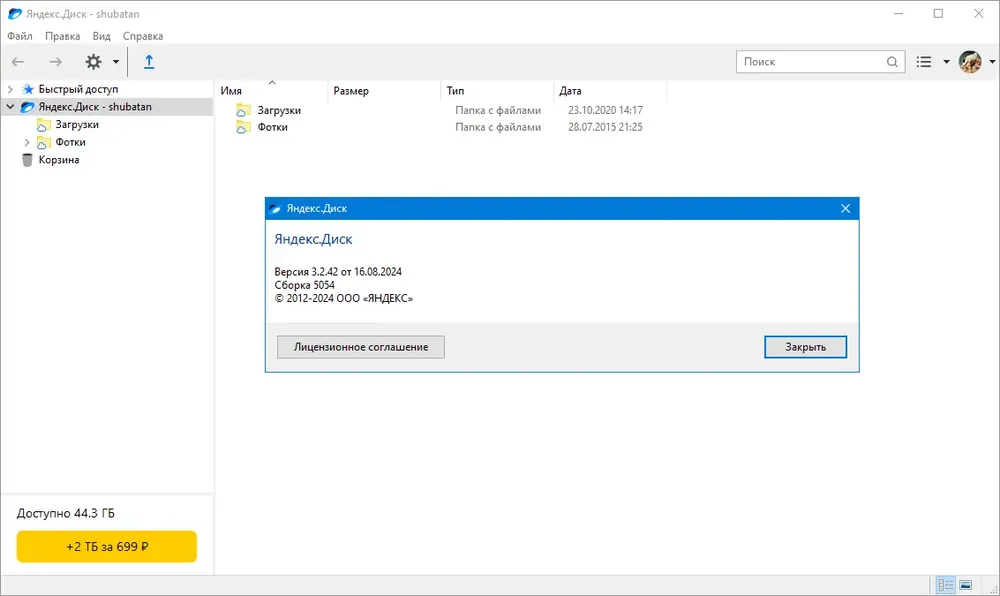1000x596 pixels.
Task: Open the Справка menu
Action: coord(143,36)
